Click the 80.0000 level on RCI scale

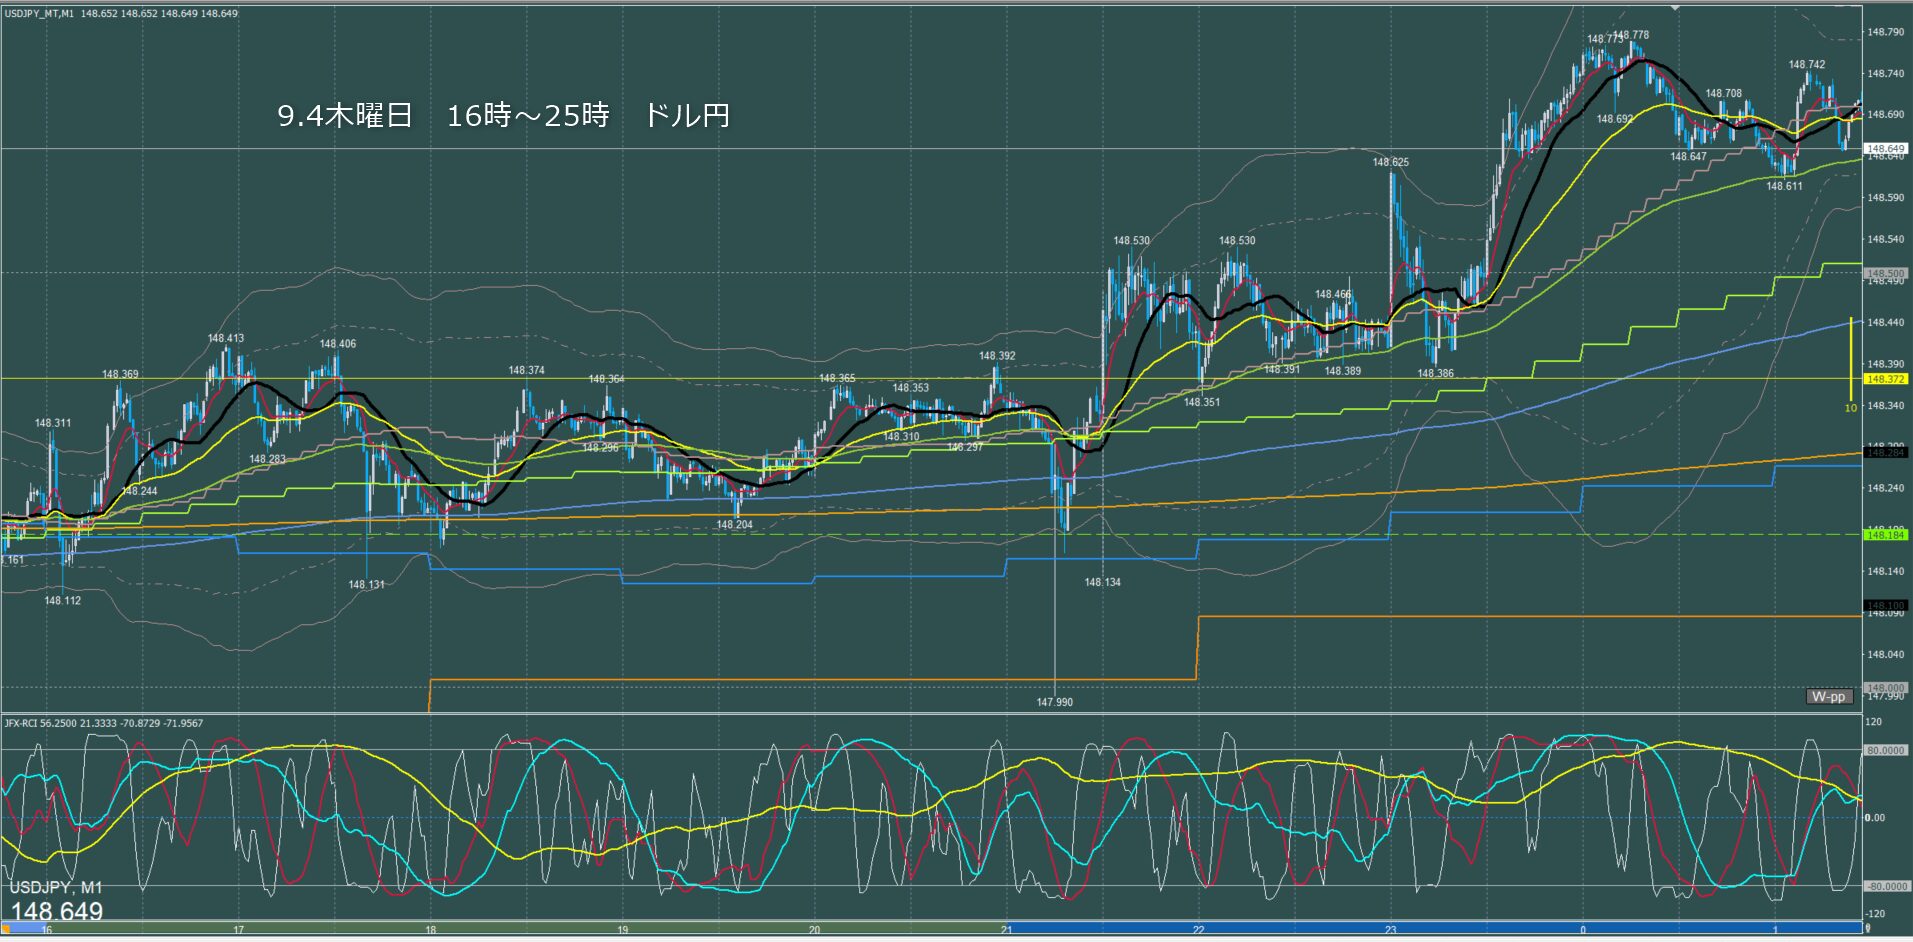pos(1884,750)
